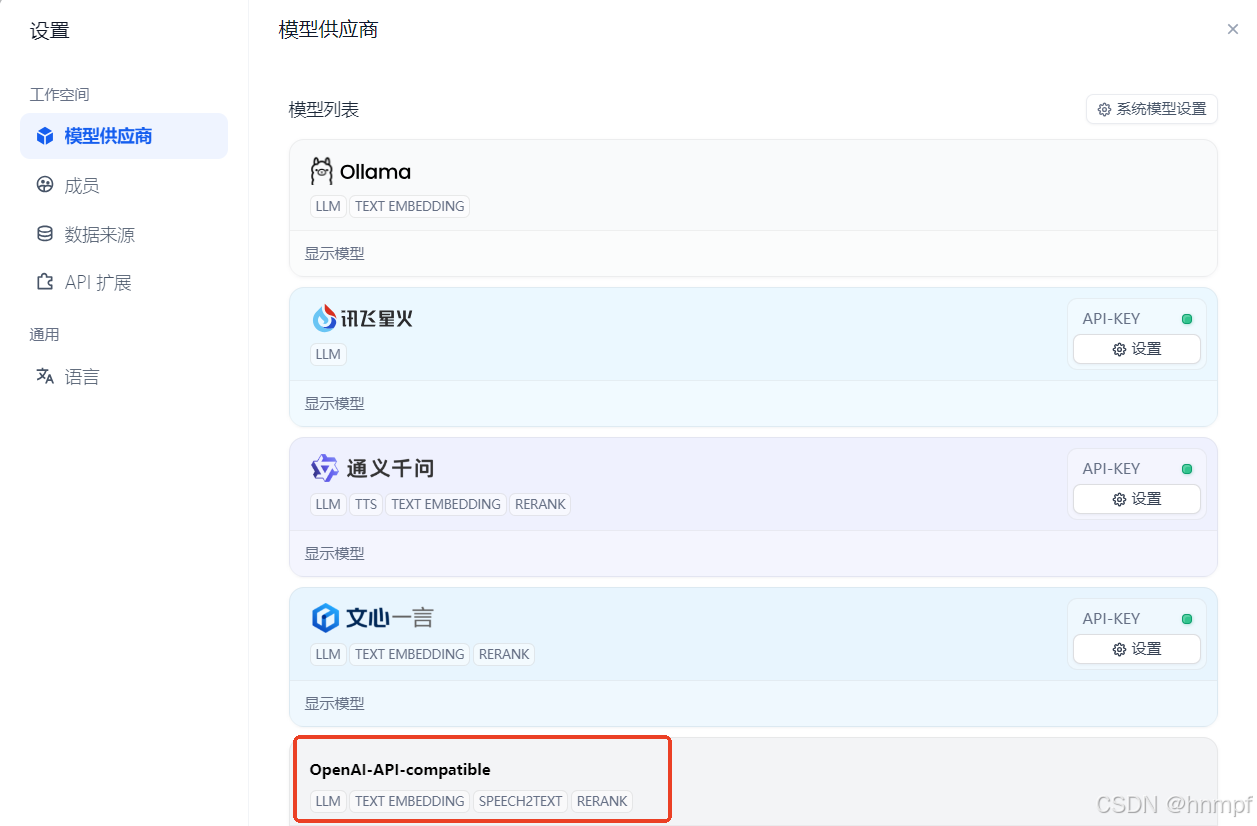Click green status dot for 讯飞星火
Image resolution: width=1257 pixels, height=826 pixels.
click(1187, 319)
